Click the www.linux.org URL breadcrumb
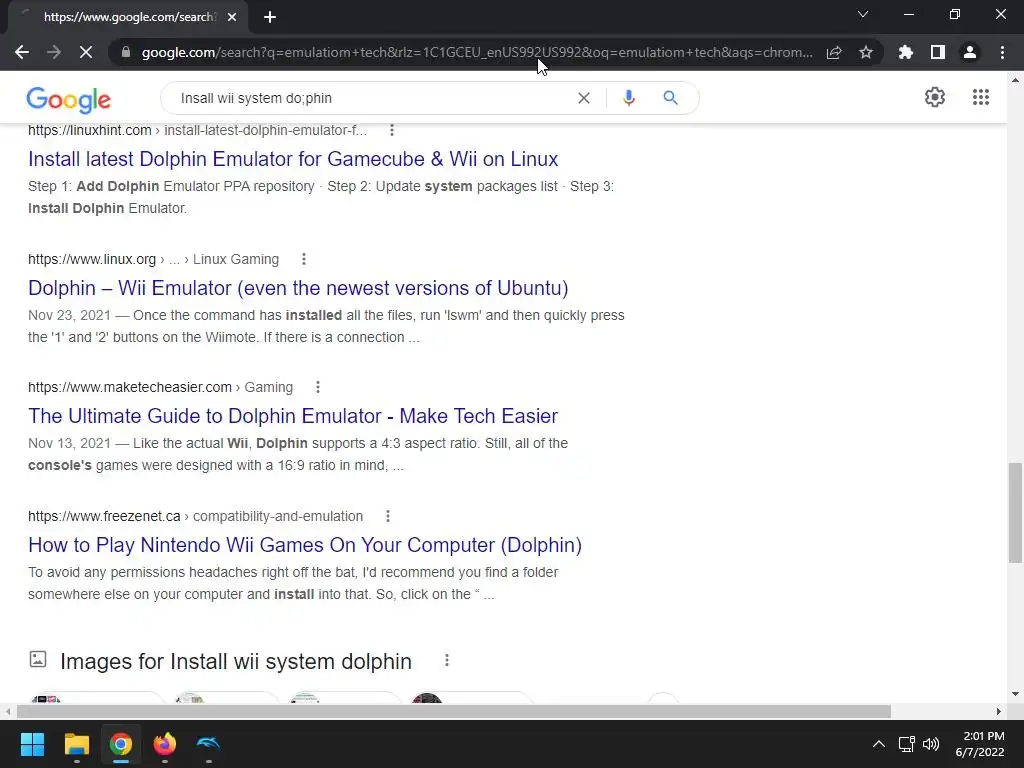 (x=153, y=259)
